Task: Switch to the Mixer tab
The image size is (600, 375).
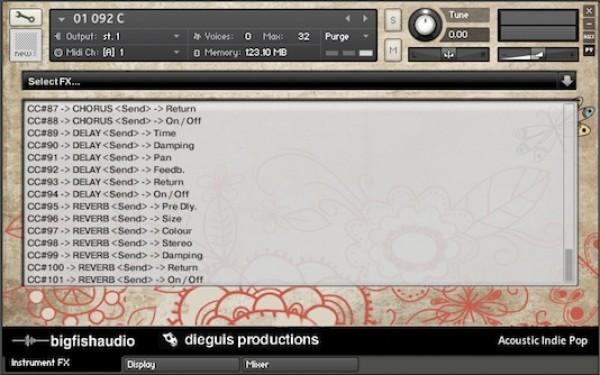Action: click(x=300, y=364)
